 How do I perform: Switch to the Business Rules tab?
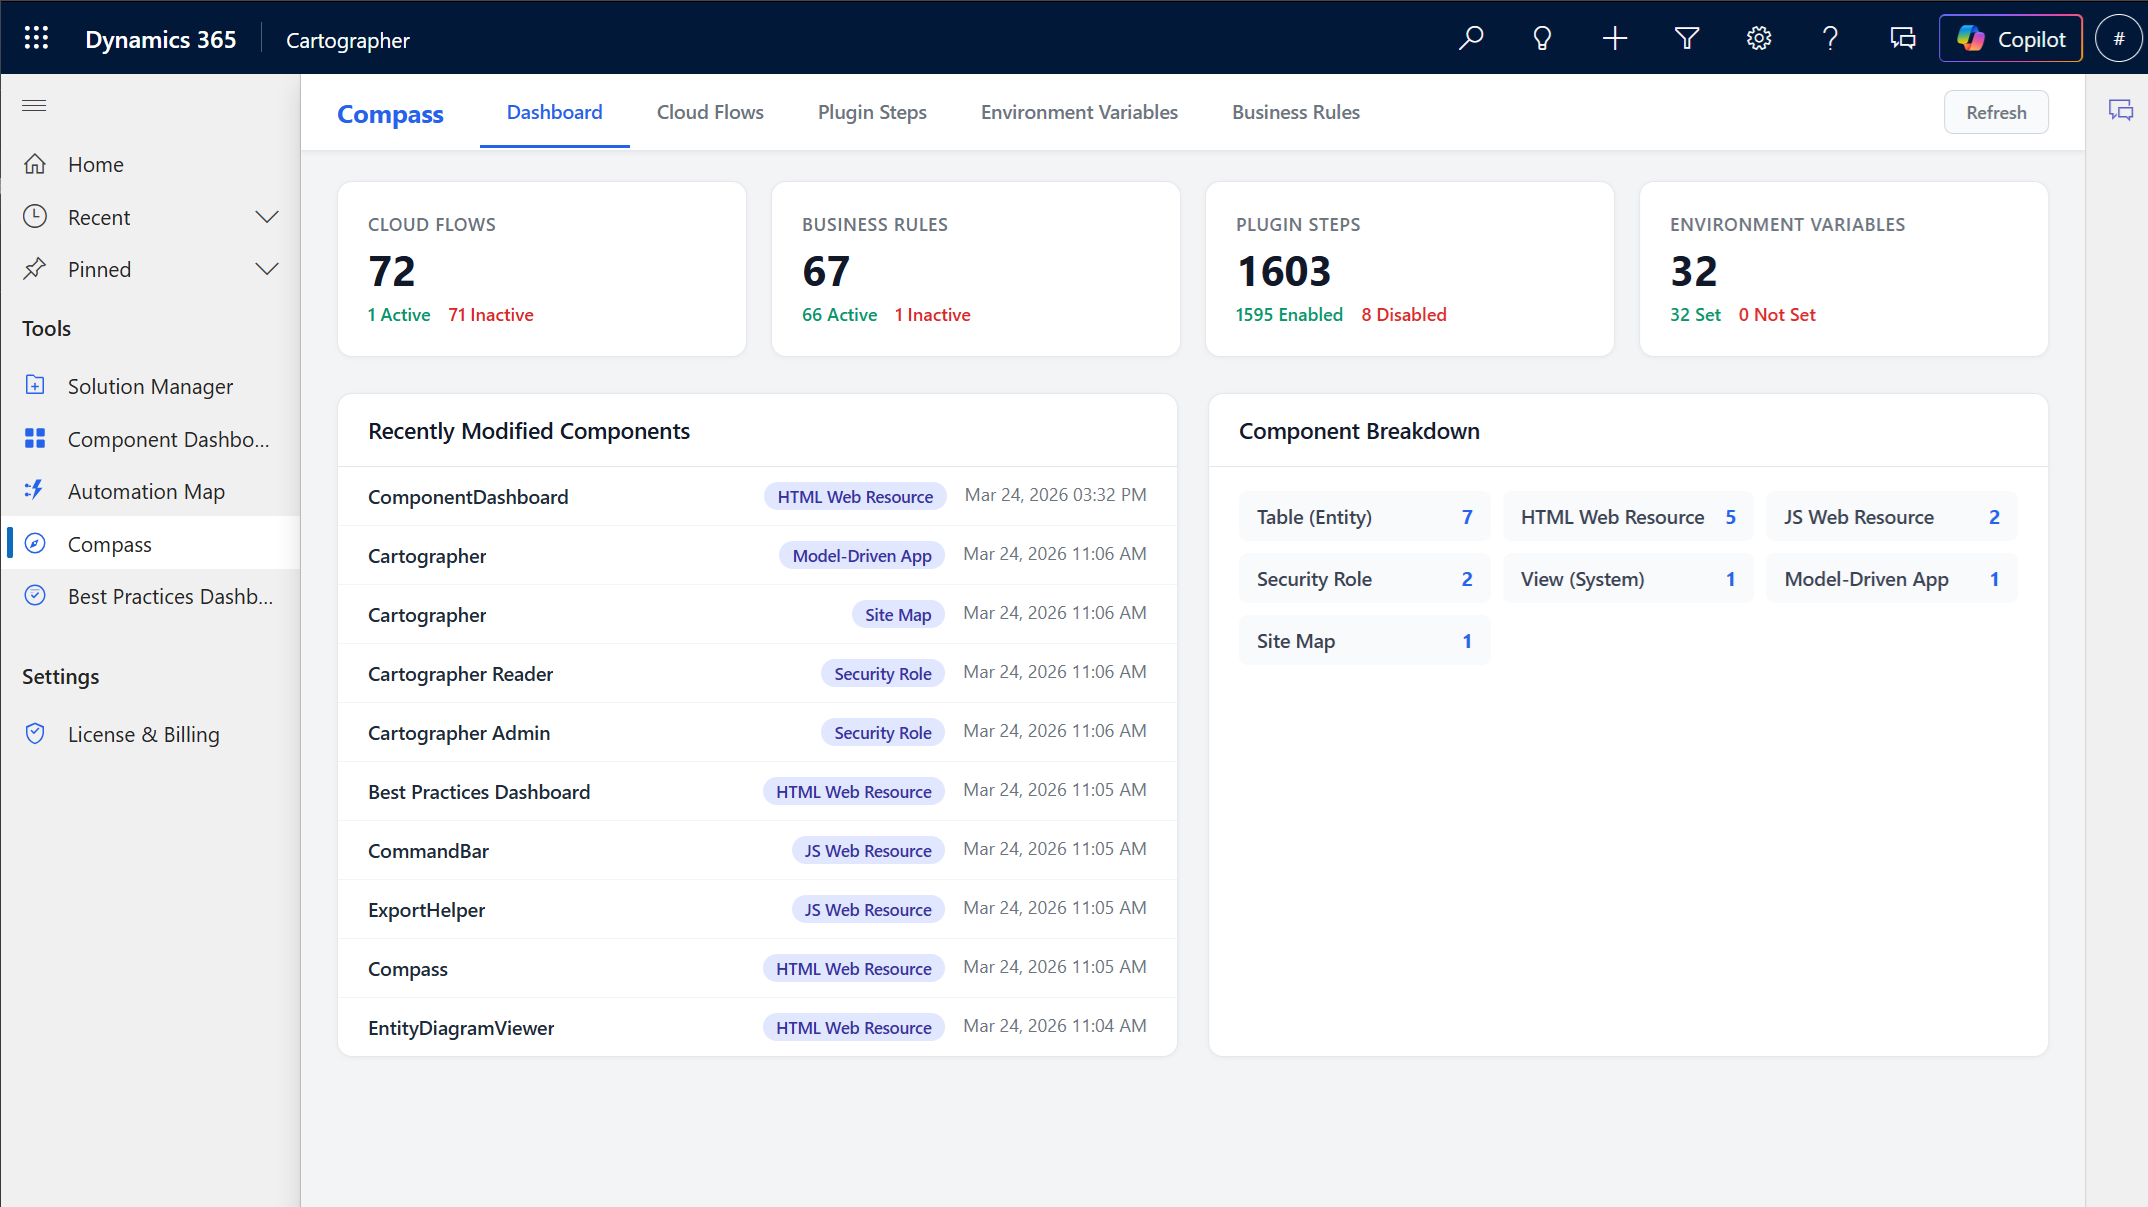pos(1296,112)
